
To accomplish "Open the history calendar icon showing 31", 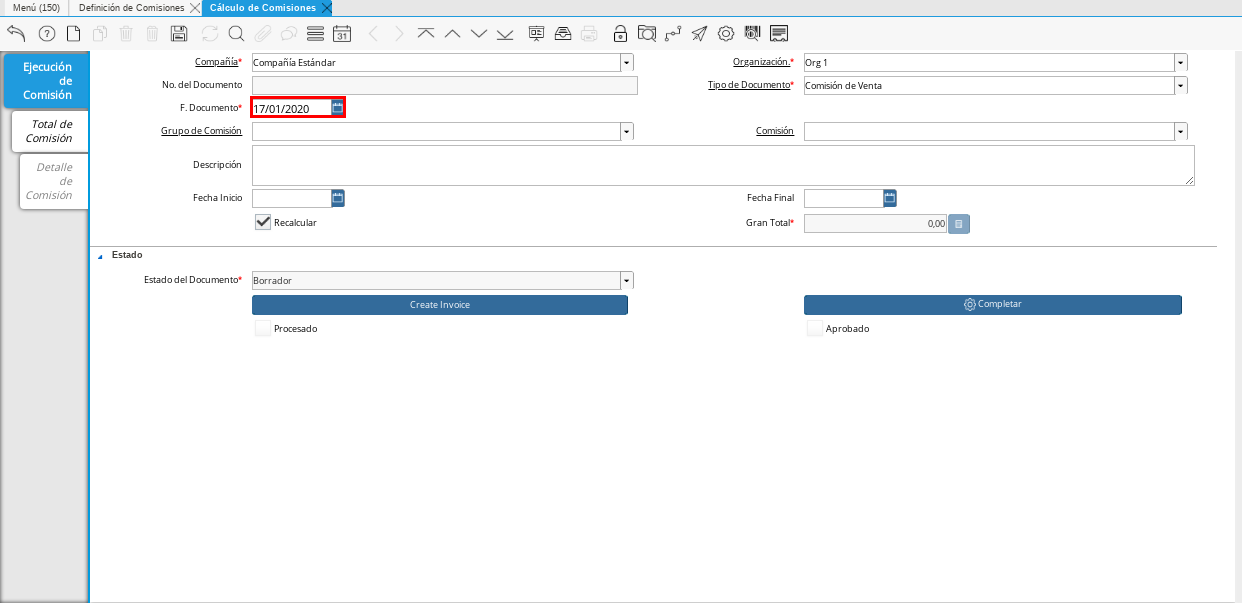I will click(x=342, y=33).
